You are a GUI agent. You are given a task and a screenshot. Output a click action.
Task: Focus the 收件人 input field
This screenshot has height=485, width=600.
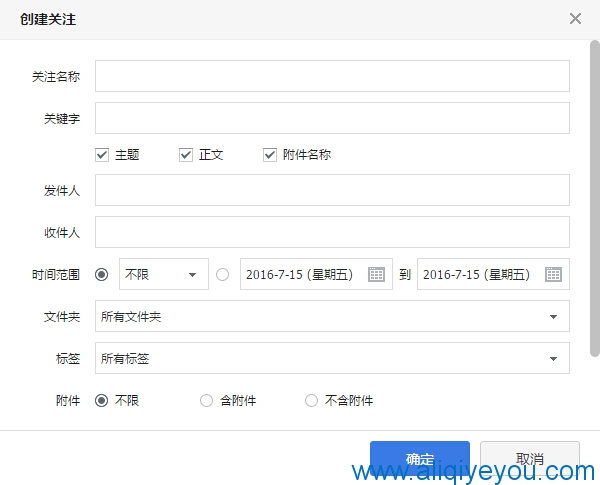coord(332,232)
